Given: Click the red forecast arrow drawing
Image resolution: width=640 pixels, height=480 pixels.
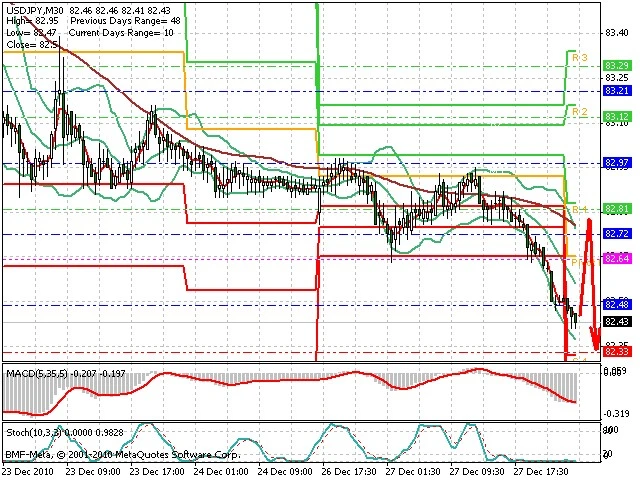Looking at the screenshot, I should coord(590,284).
